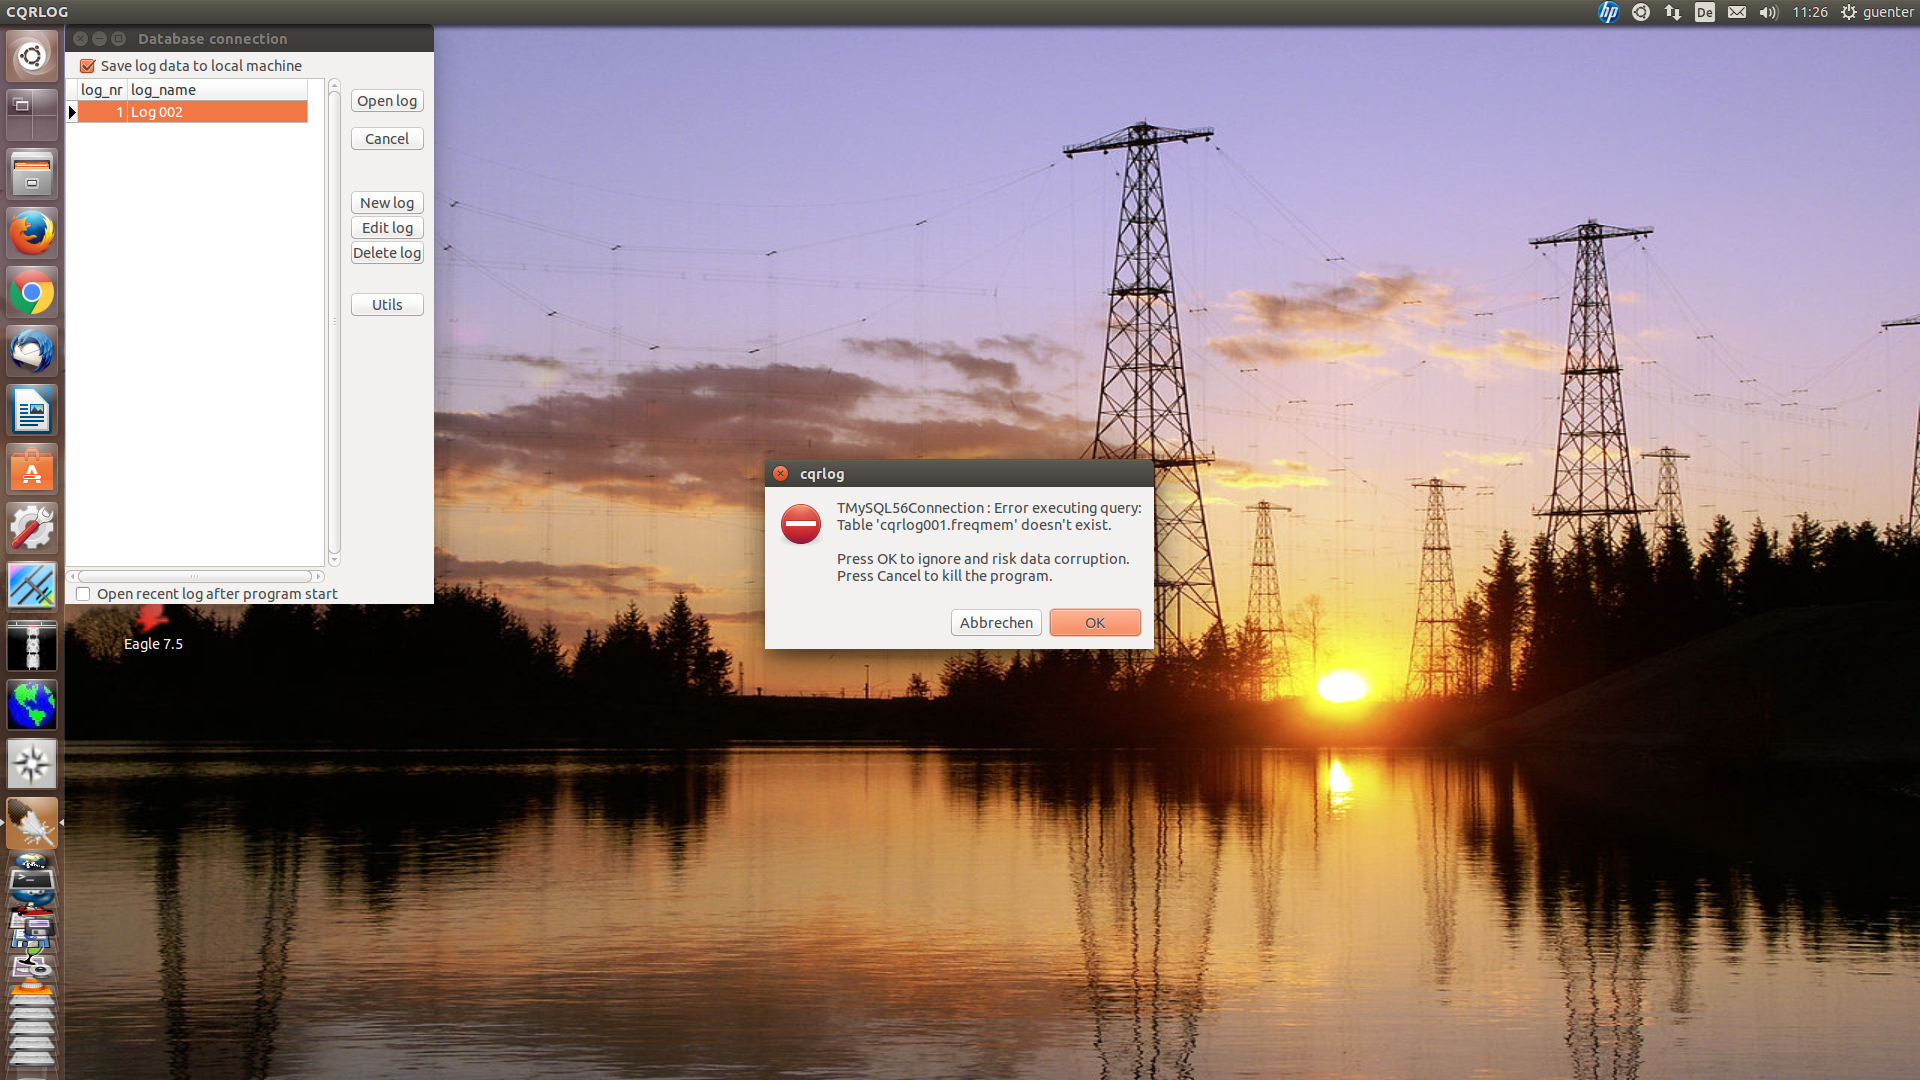Open the session gear menu for guenter

pos(1877,12)
